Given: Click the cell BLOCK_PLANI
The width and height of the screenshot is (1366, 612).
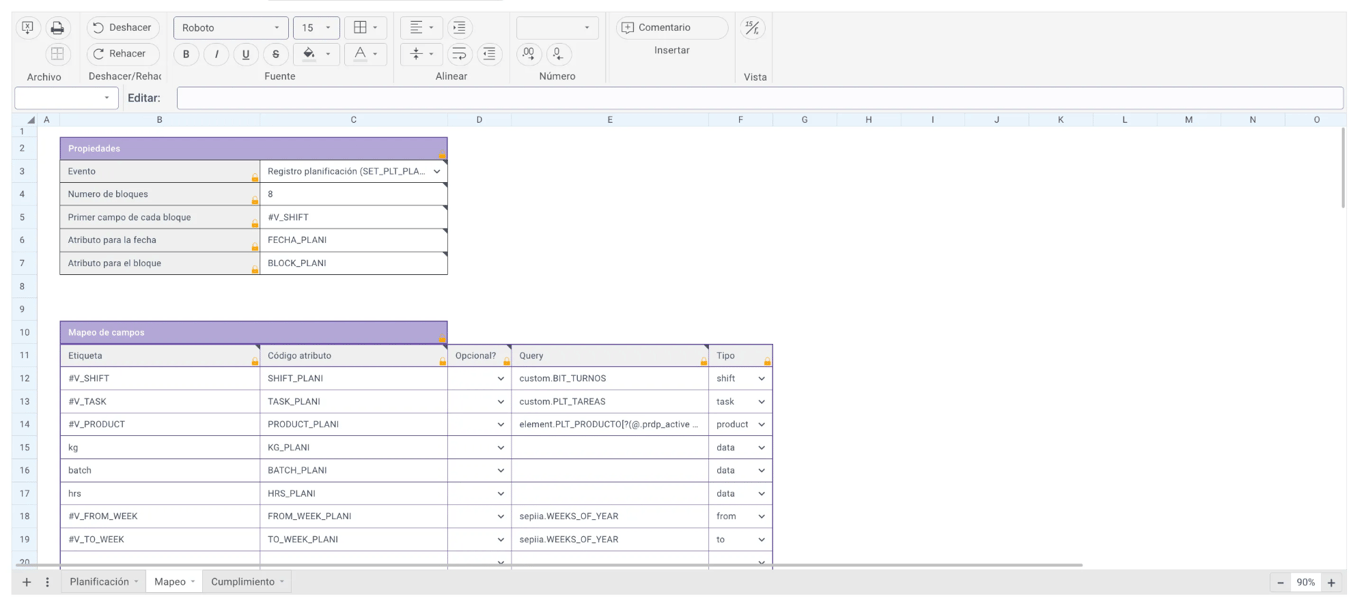Looking at the screenshot, I should (353, 263).
